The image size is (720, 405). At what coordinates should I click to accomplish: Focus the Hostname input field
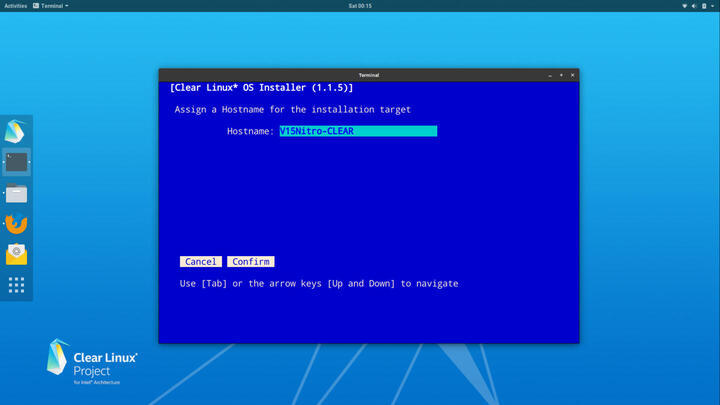(x=358, y=131)
